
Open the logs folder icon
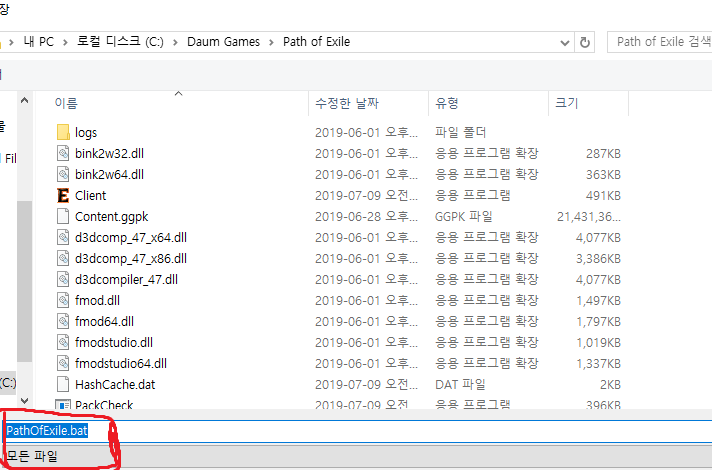63,132
